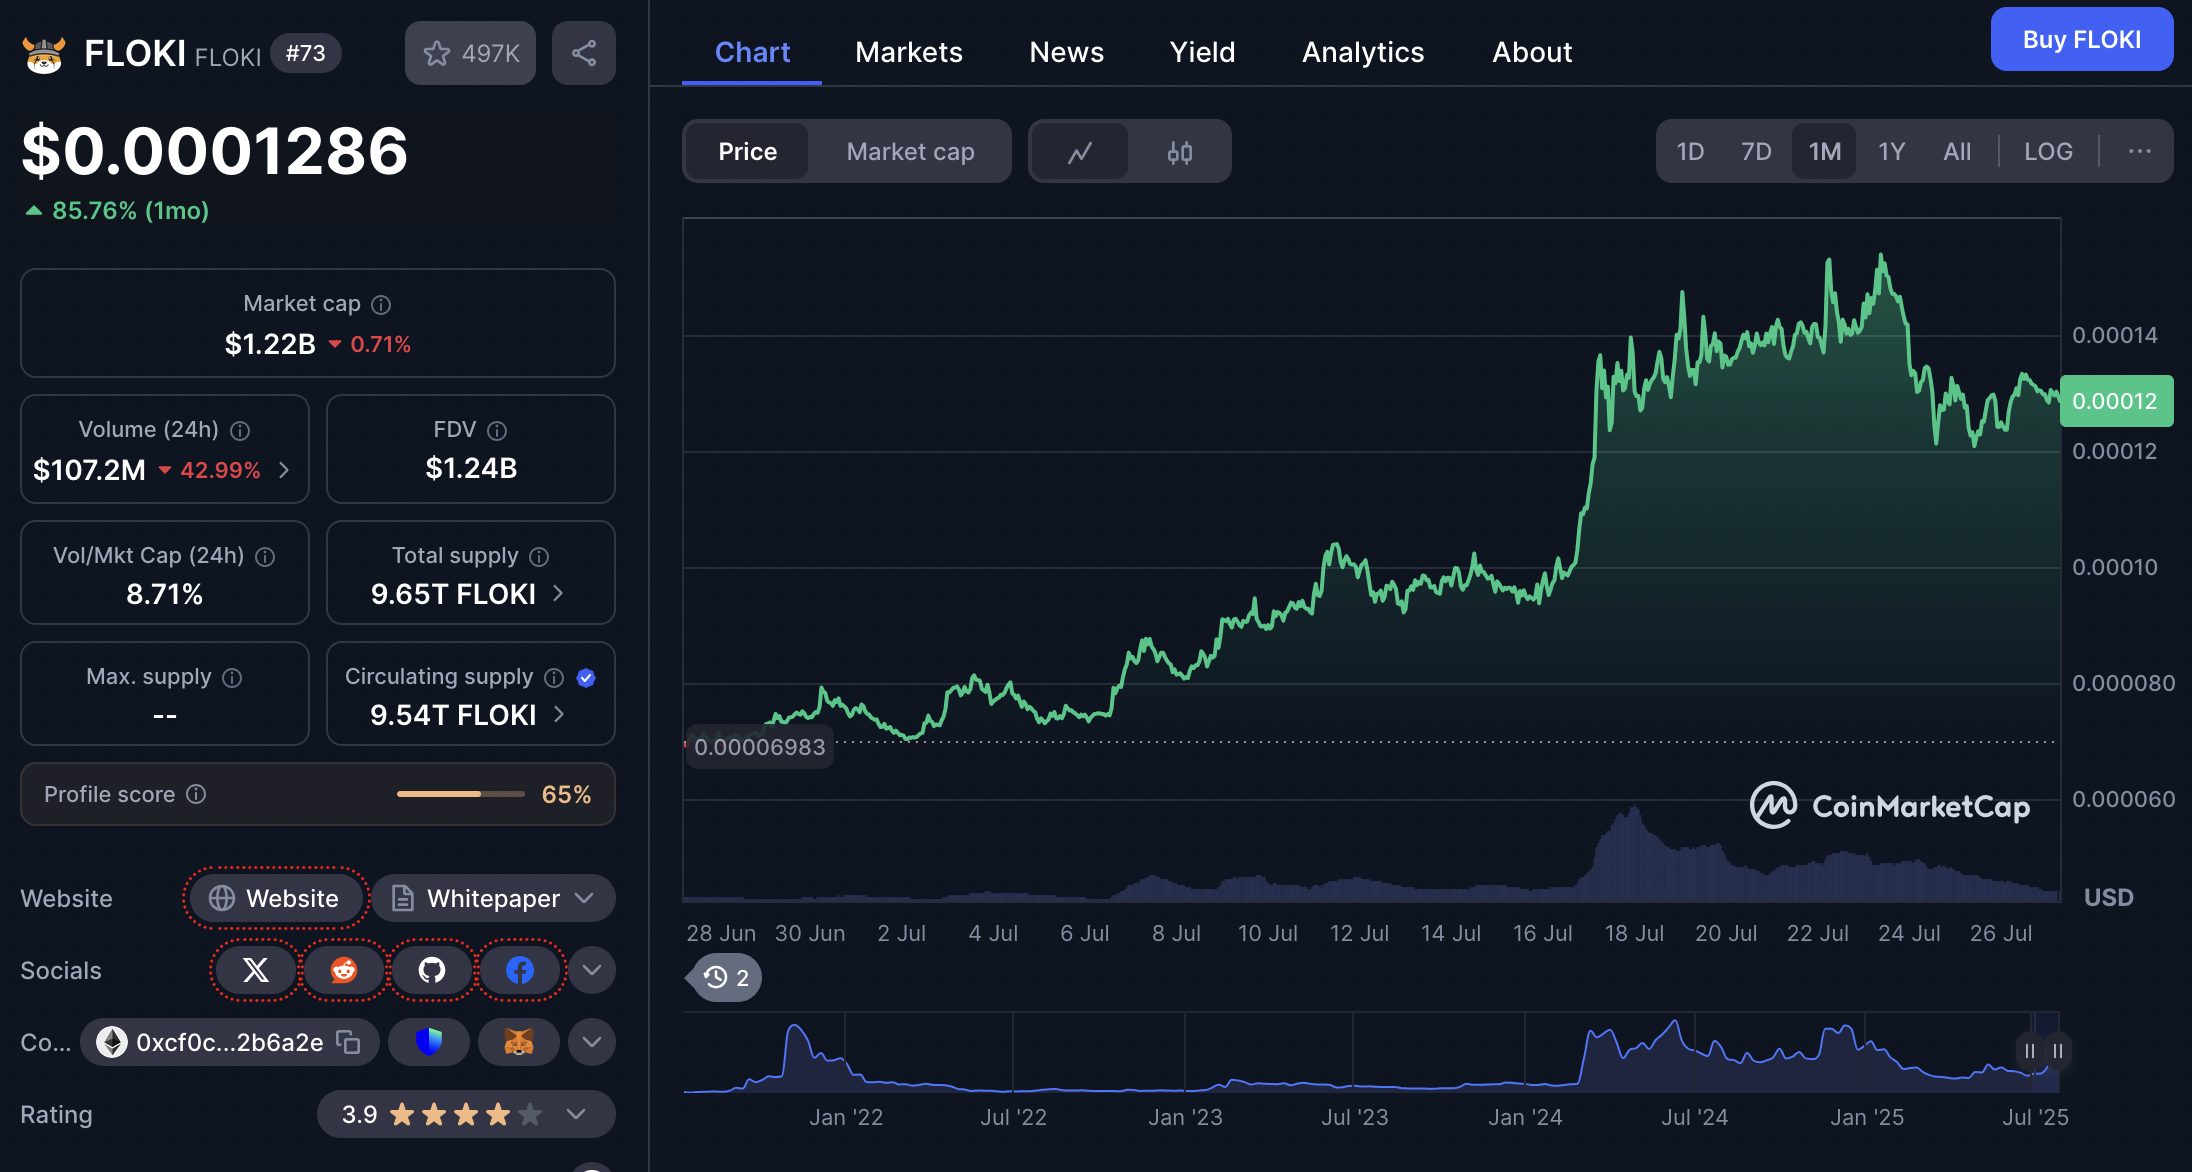
Task: Set chart range to 1Y
Action: (1891, 151)
